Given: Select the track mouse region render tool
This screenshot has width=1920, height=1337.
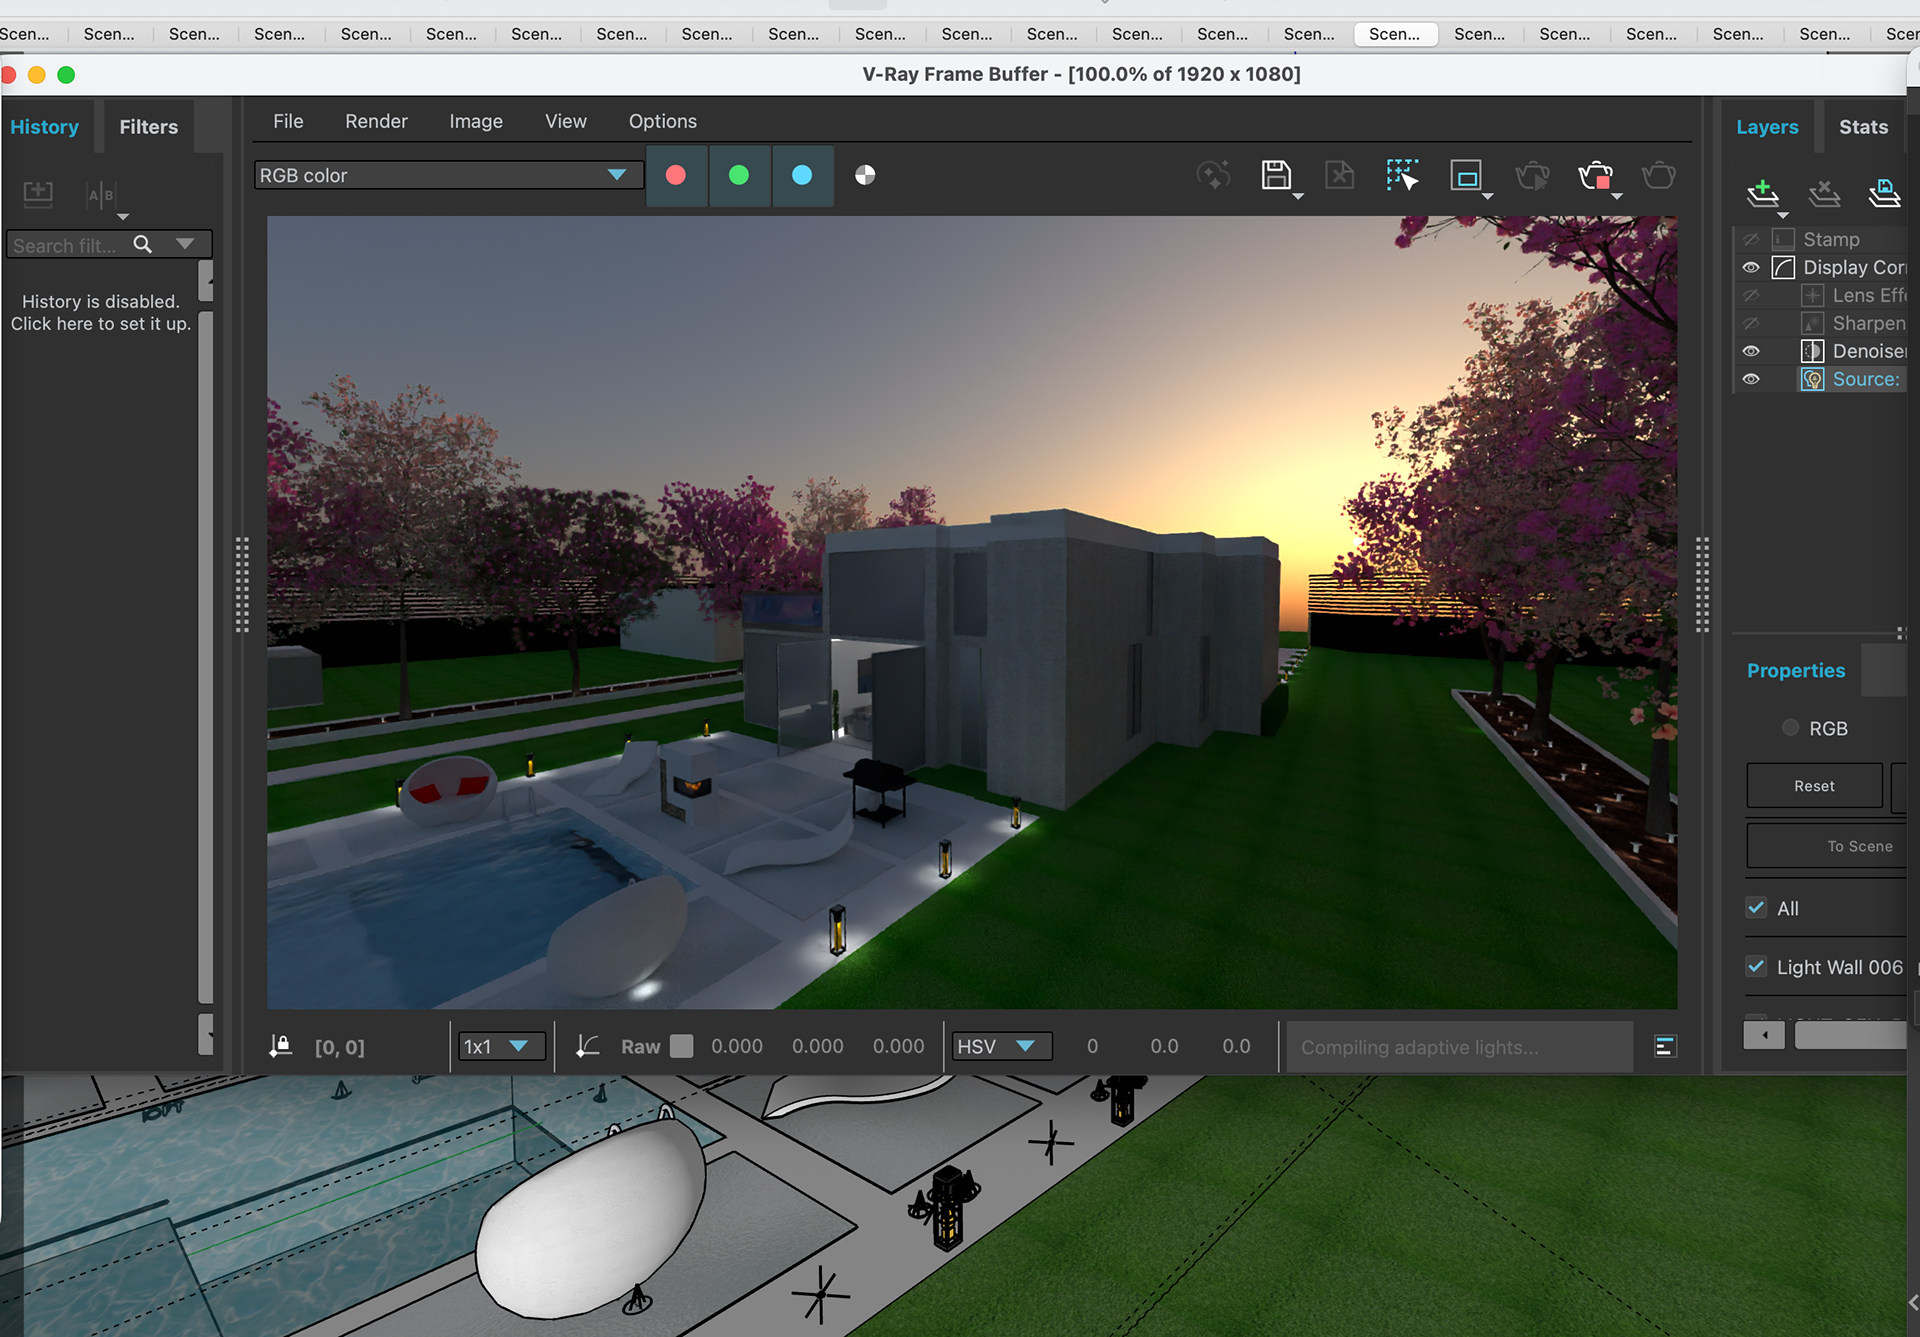Looking at the screenshot, I should click(1402, 176).
